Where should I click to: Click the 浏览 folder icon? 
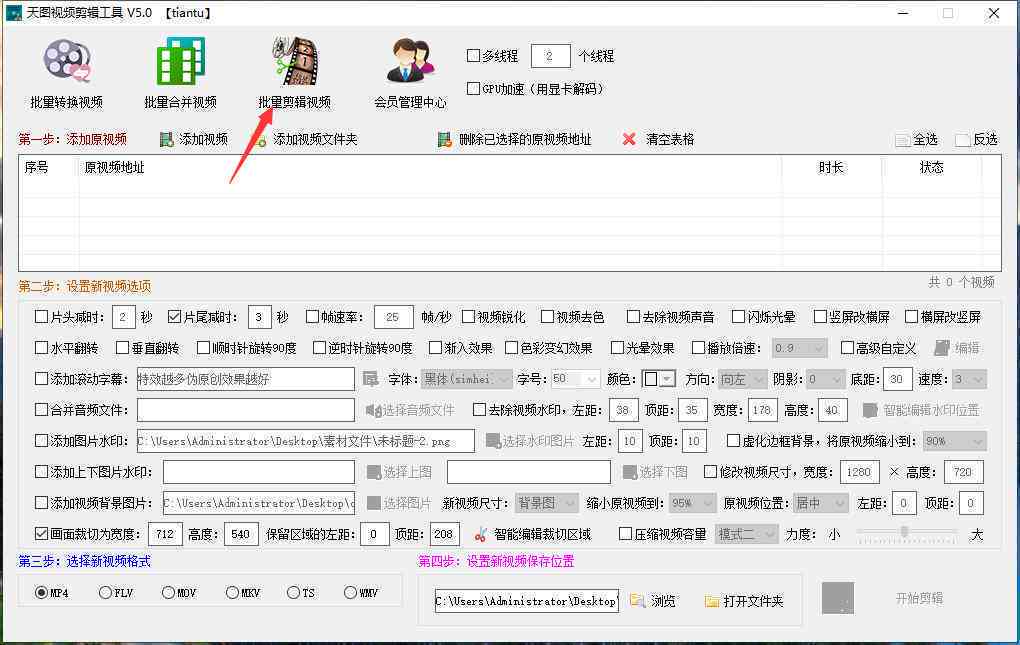[638, 601]
